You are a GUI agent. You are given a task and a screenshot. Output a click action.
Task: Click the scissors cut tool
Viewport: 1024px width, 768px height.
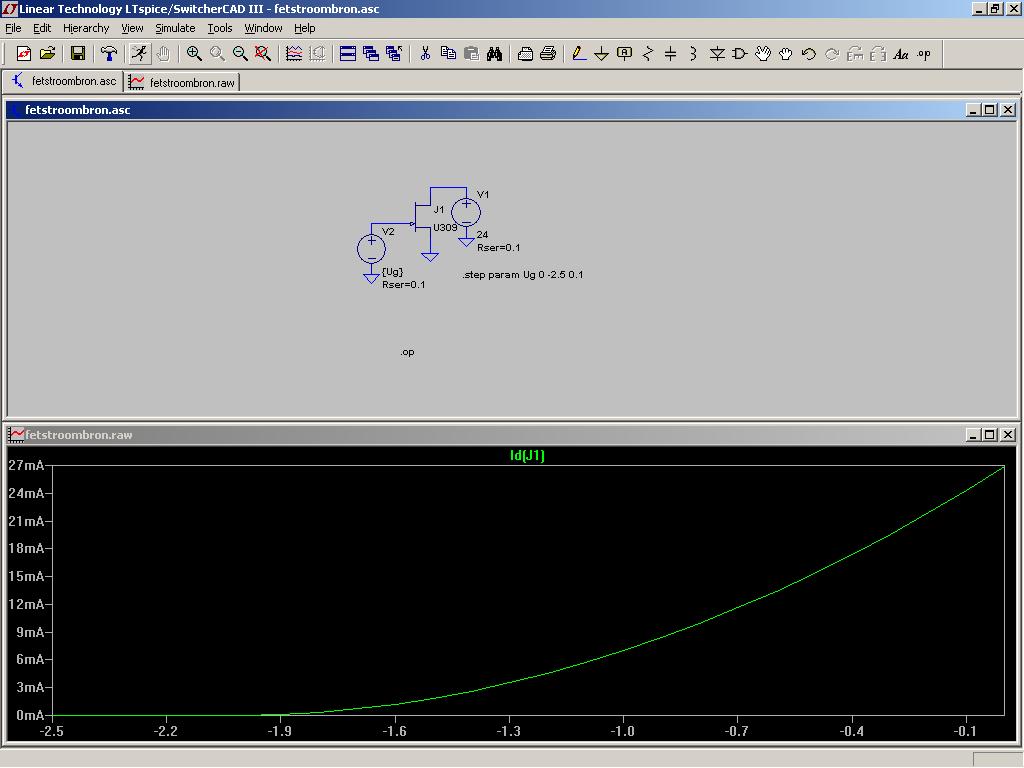pyautogui.click(x=425, y=54)
